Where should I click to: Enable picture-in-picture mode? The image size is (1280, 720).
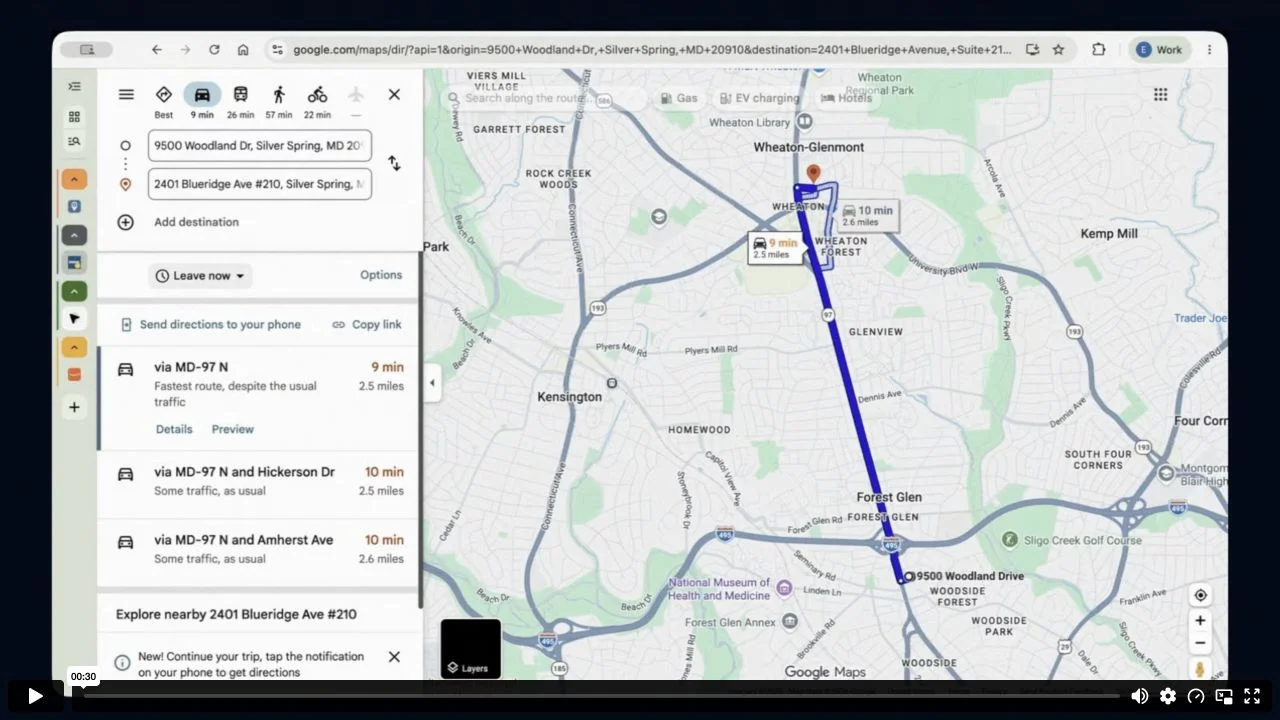click(1224, 696)
